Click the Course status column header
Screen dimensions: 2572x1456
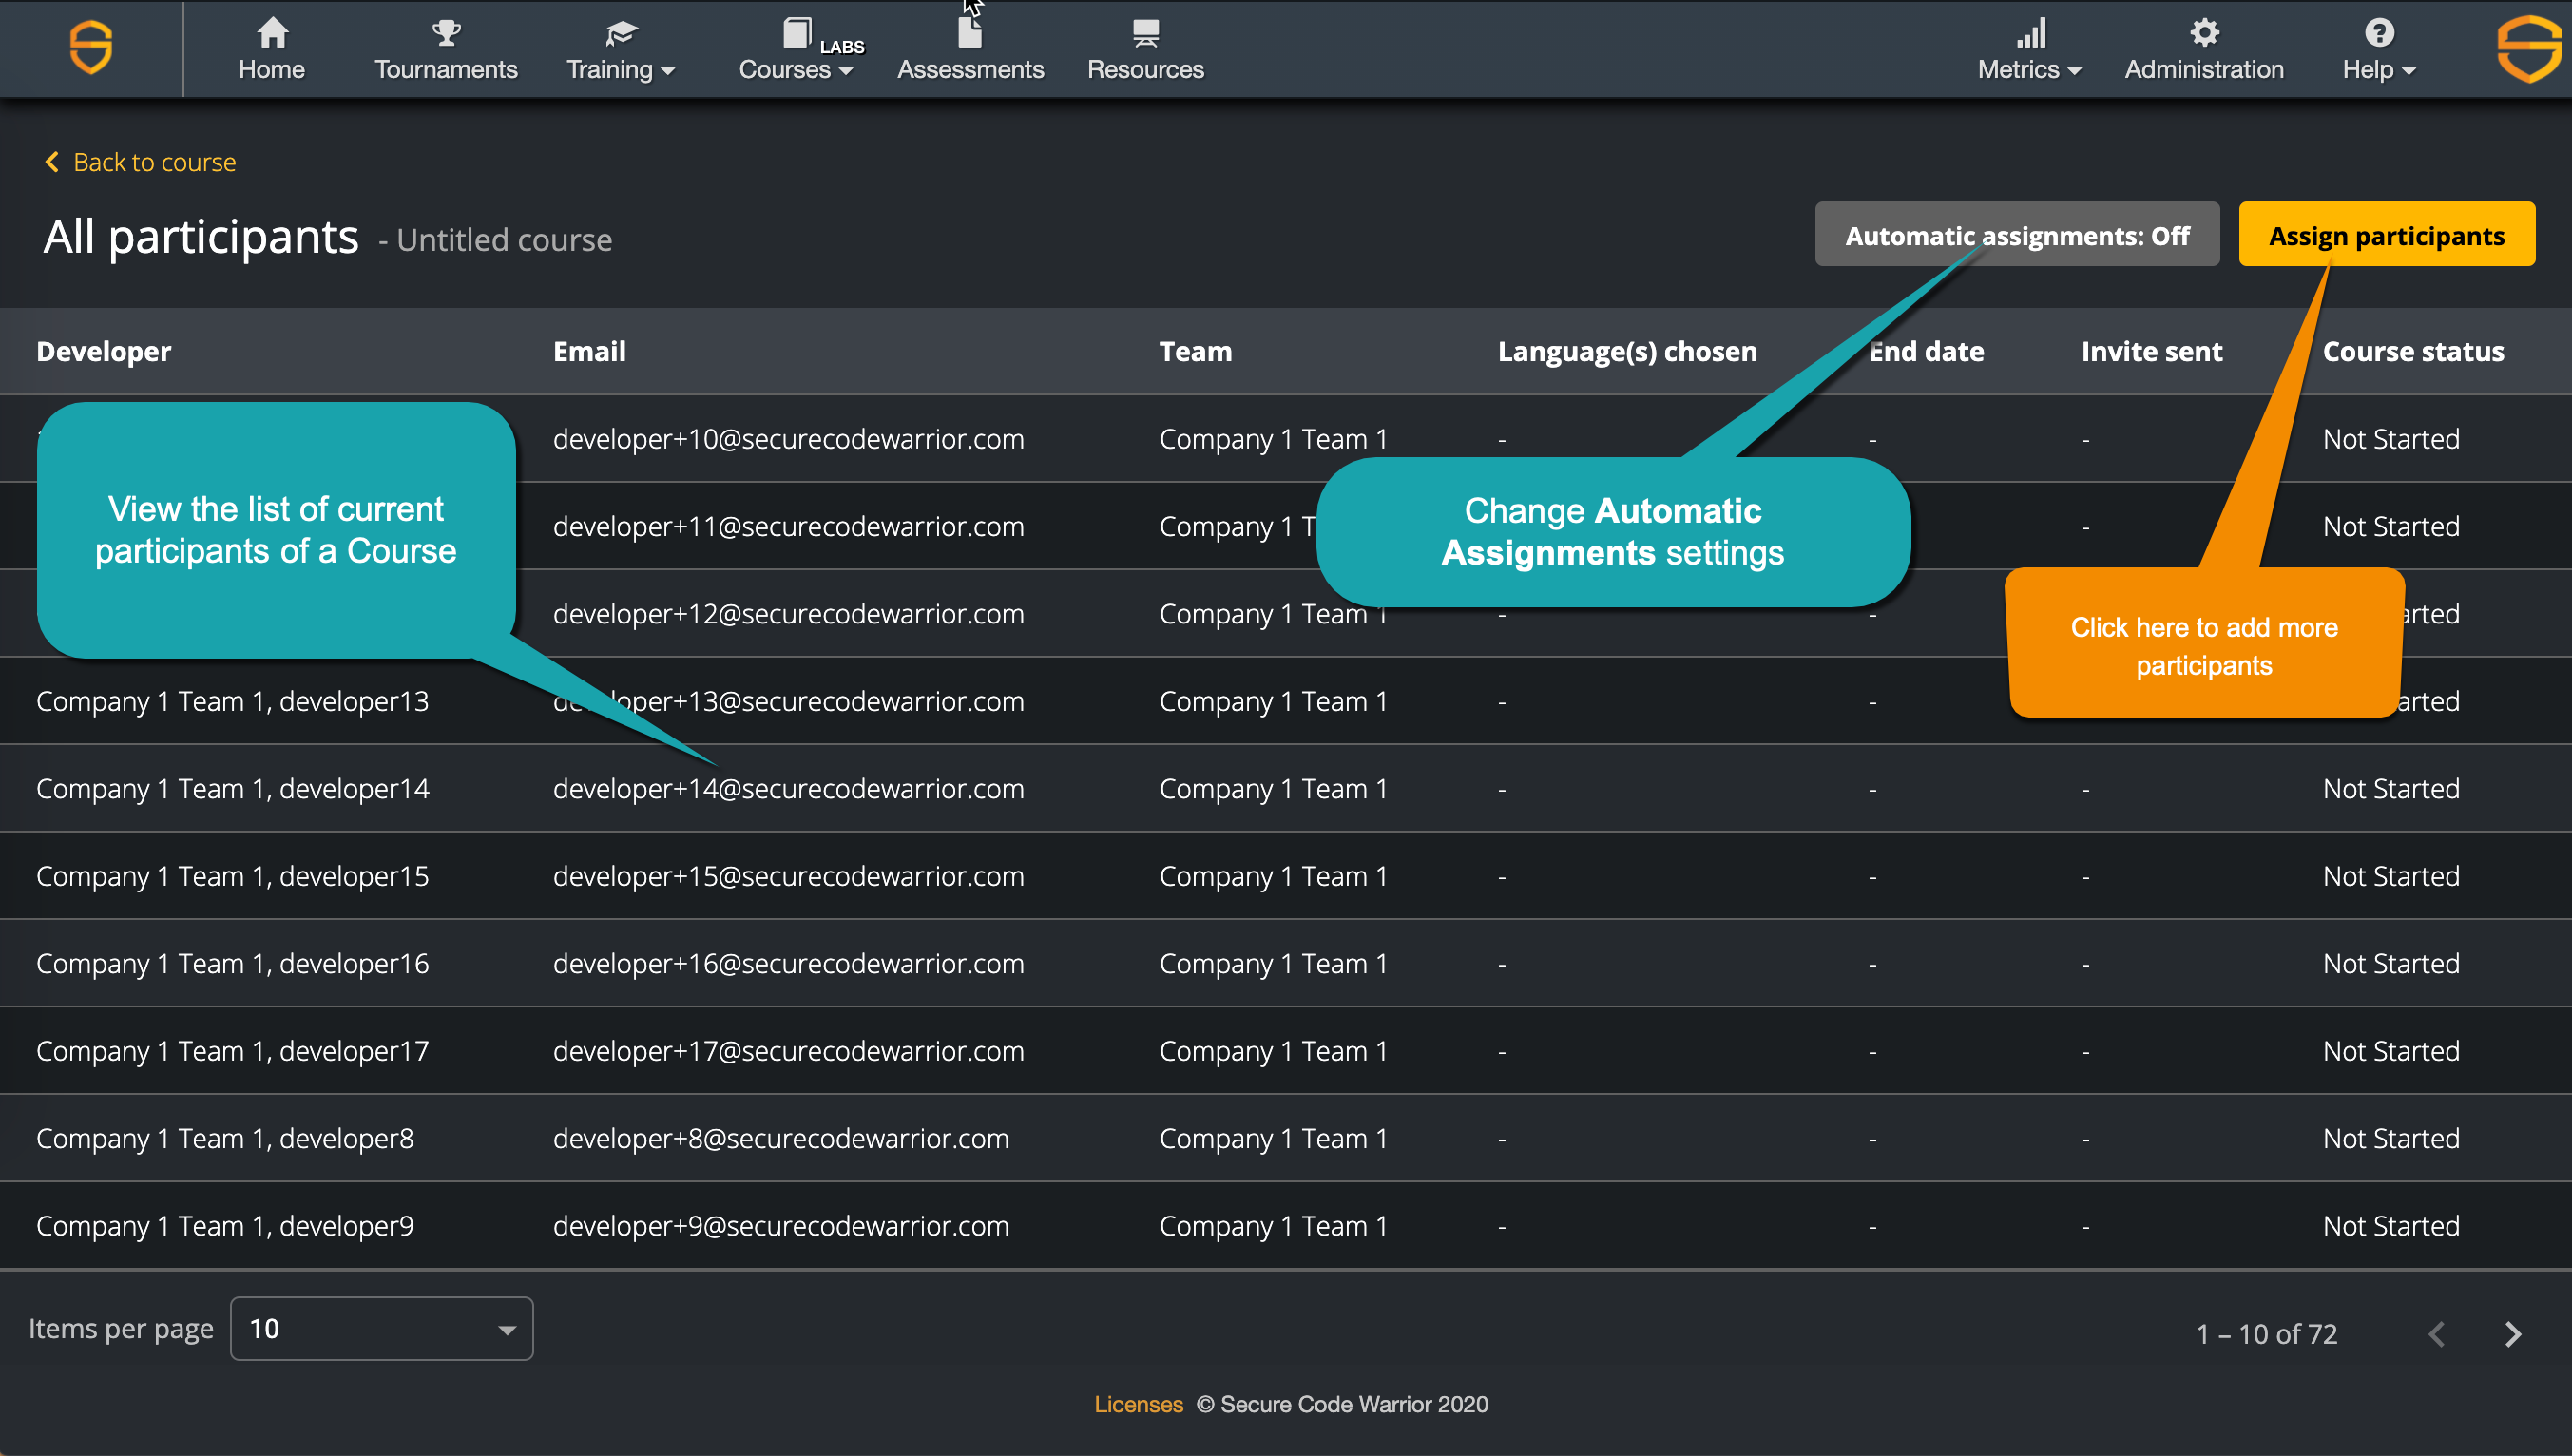pos(2413,351)
